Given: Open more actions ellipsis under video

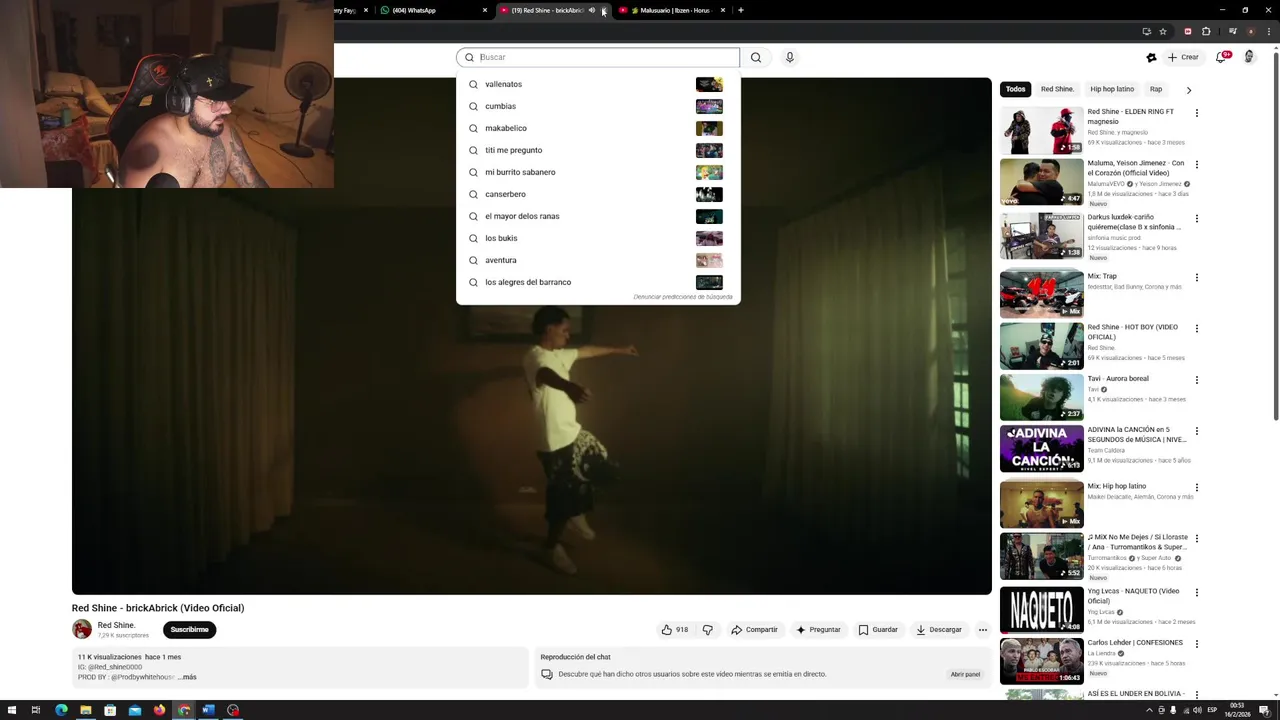Looking at the screenshot, I should 982,630.
